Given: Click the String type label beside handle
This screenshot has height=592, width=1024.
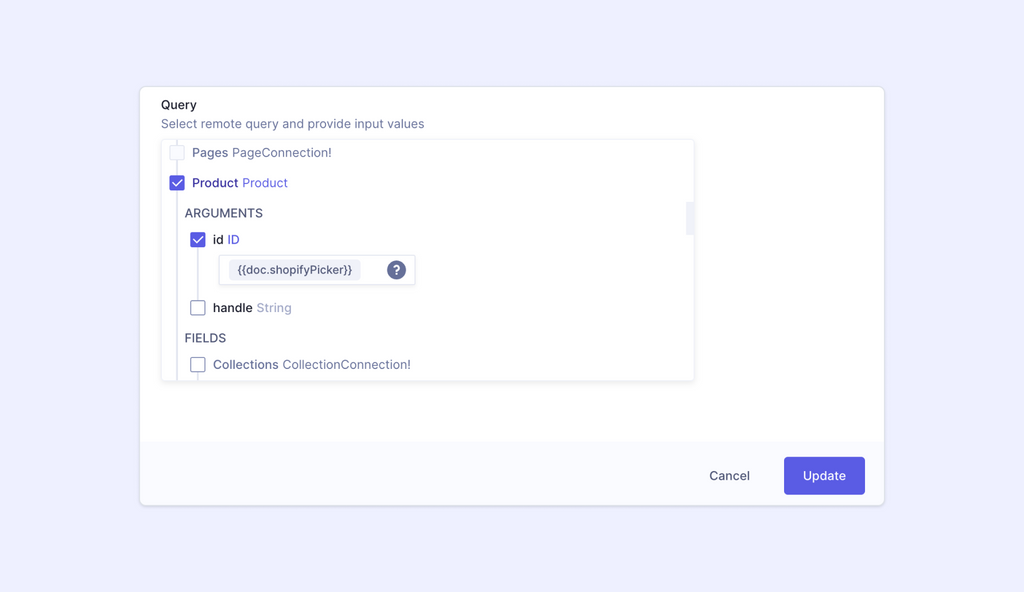Looking at the screenshot, I should click(274, 308).
